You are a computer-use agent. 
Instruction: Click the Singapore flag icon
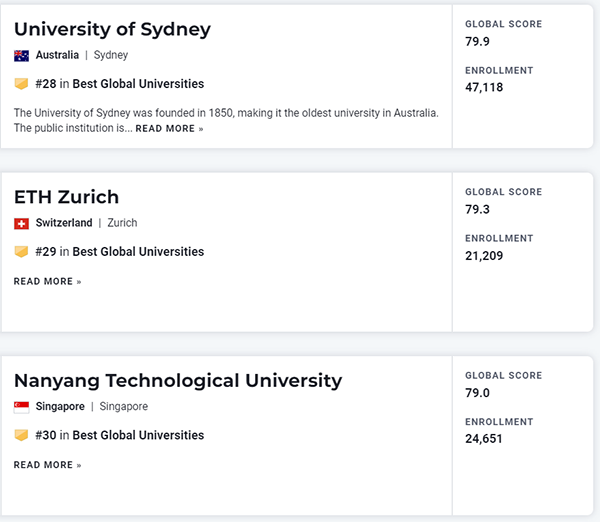(21, 407)
